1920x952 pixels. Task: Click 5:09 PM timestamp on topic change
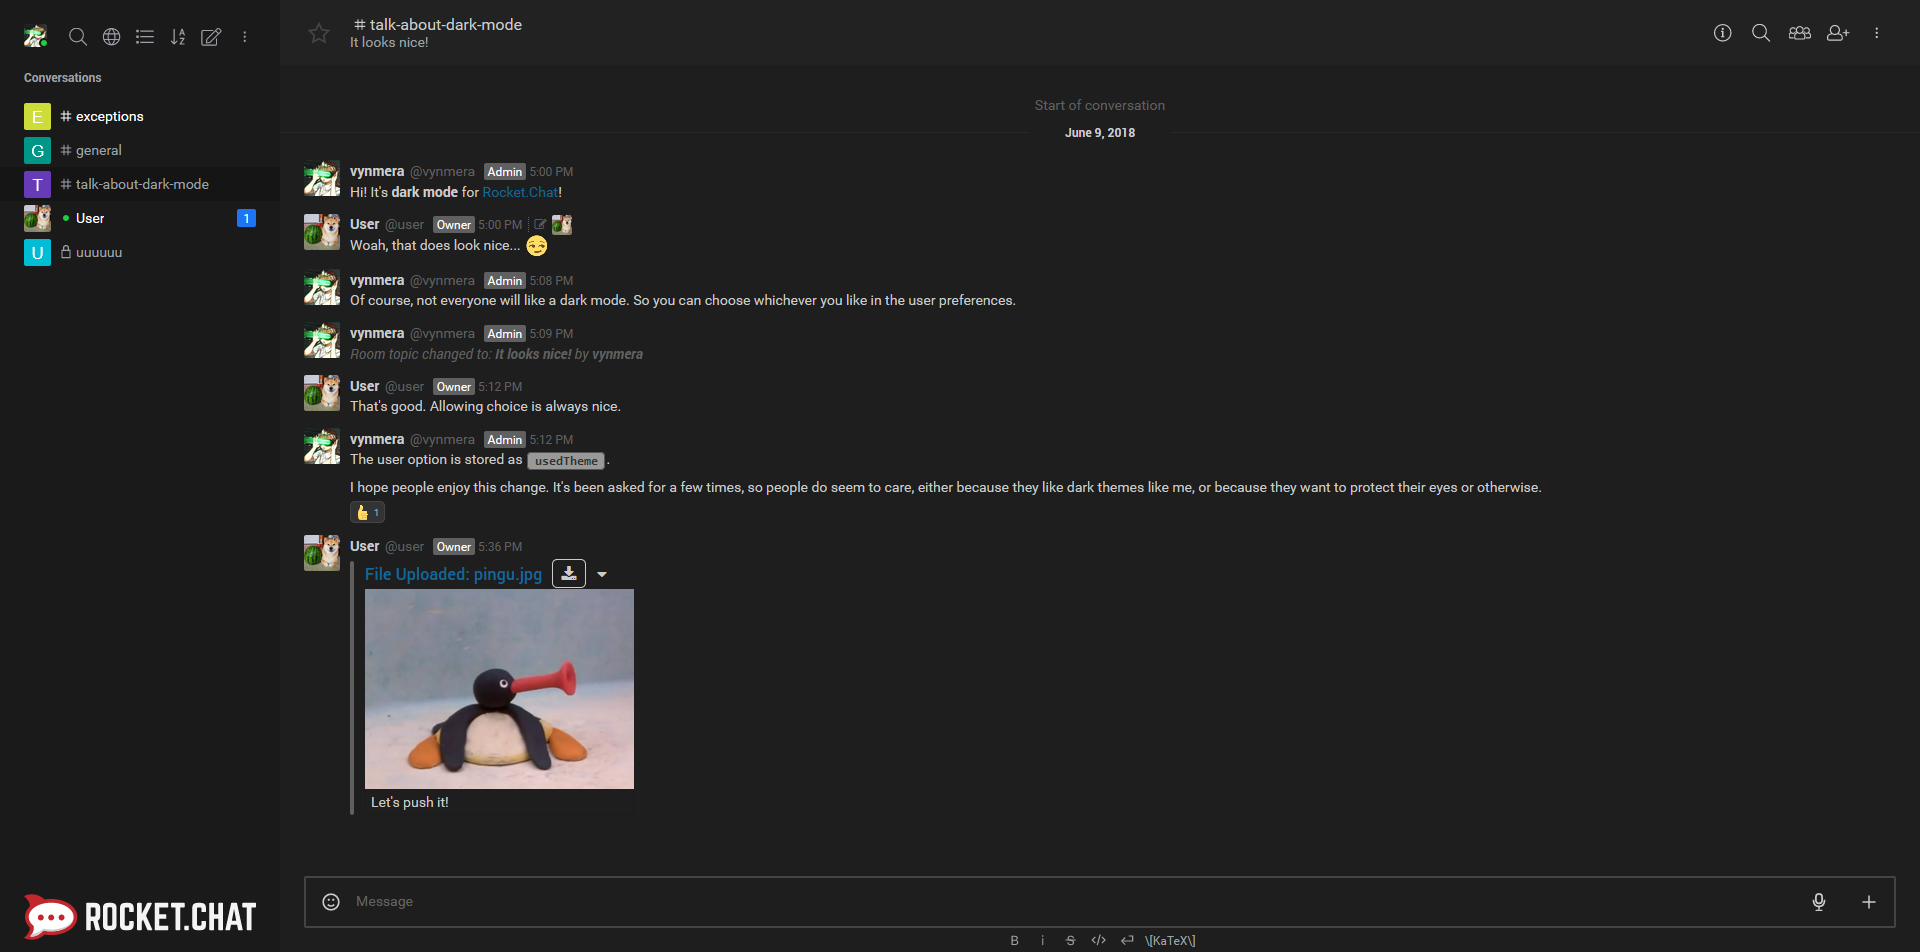coord(551,333)
